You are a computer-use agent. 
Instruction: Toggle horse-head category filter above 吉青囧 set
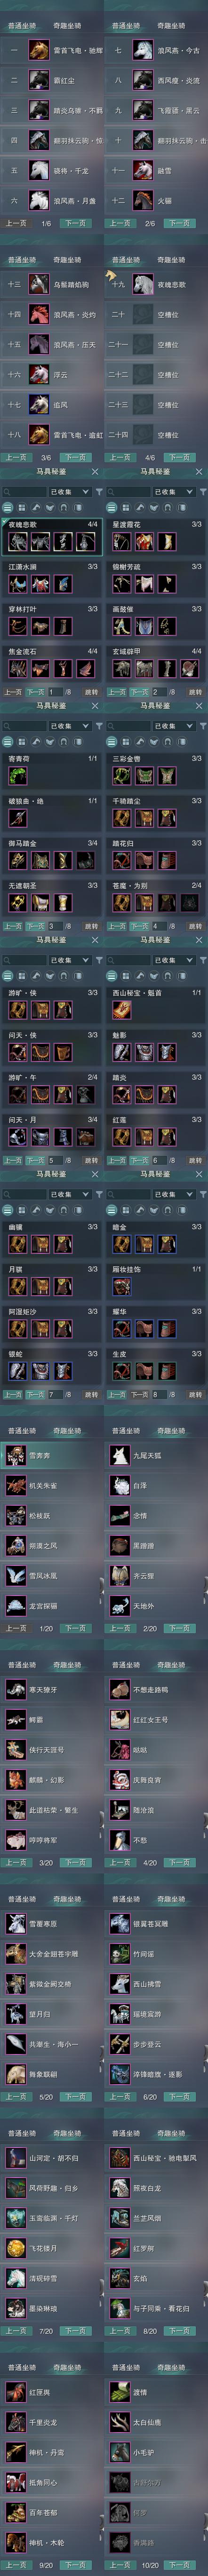(36, 741)
